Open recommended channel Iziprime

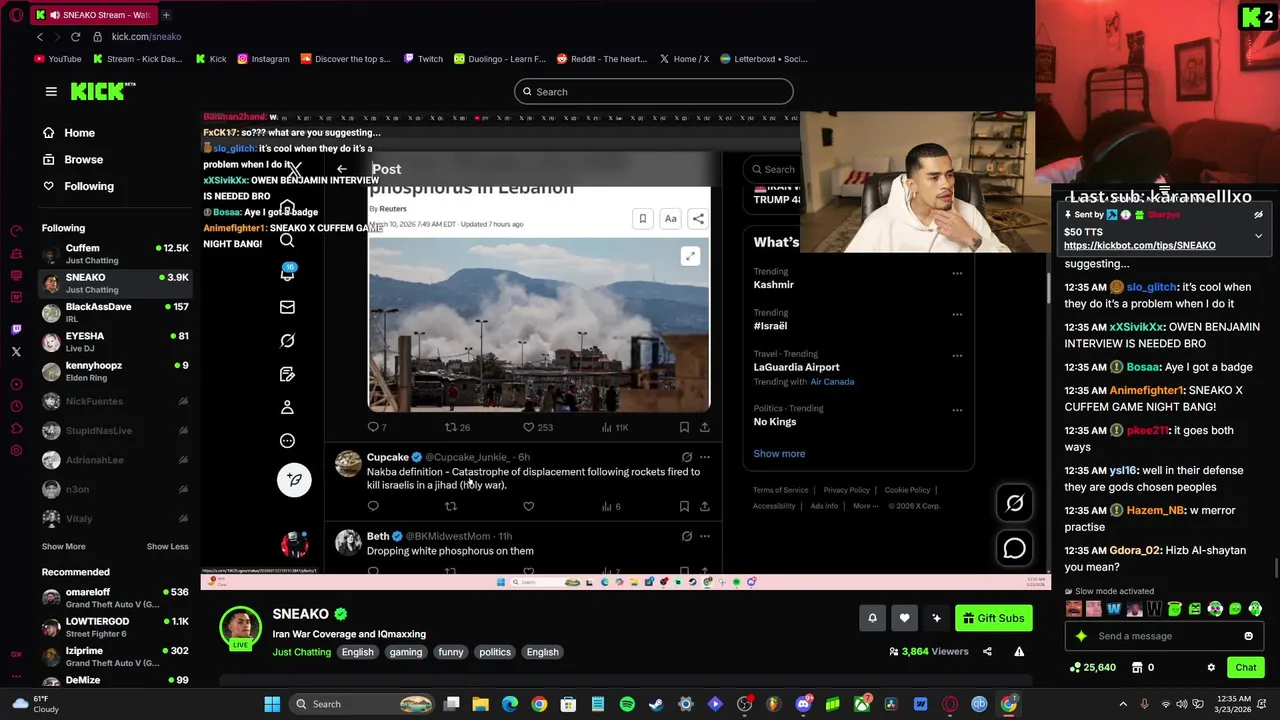tap(115, 656)
